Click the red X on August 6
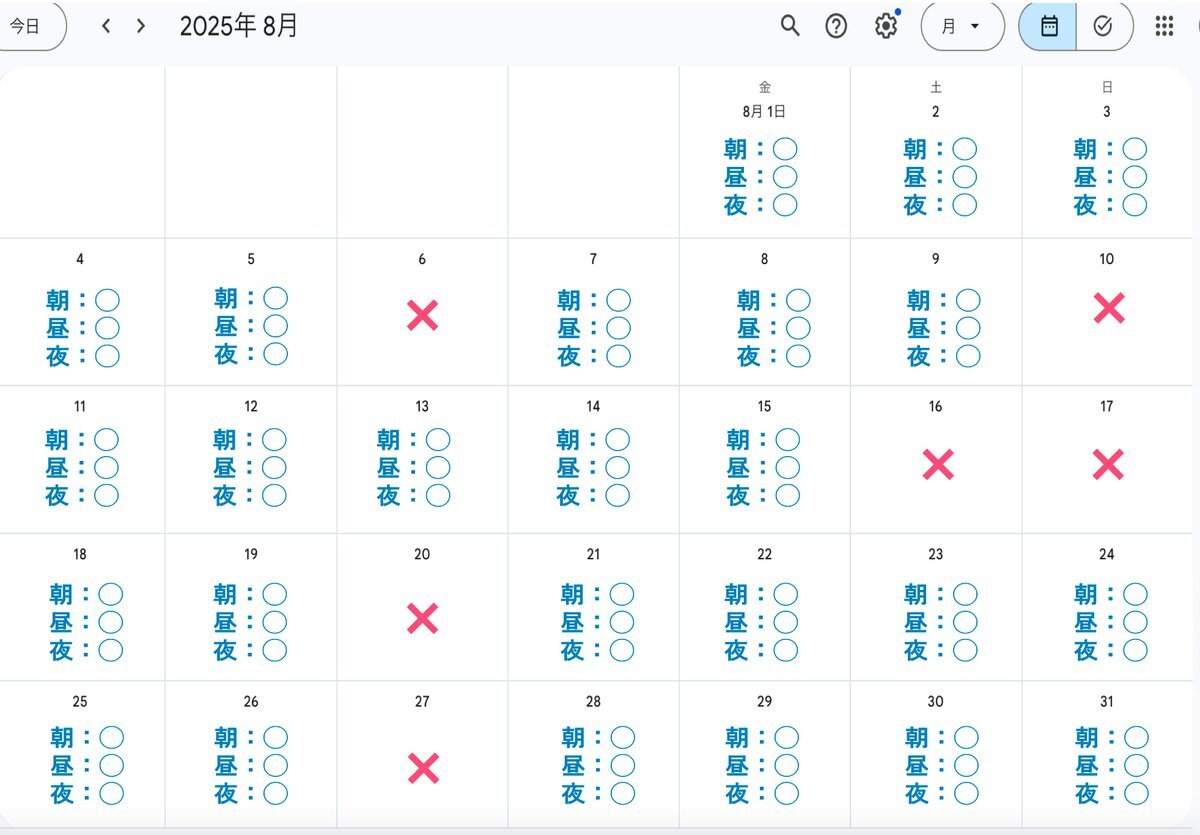The height and width of the screenshot is (835, 1200). coord(422,316)
